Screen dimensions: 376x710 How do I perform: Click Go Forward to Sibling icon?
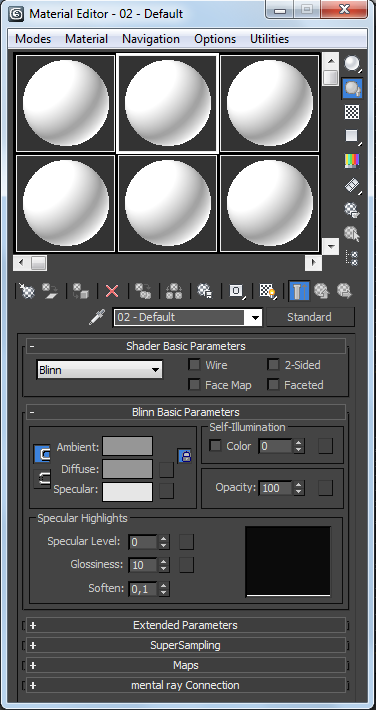tap(345, 291)
